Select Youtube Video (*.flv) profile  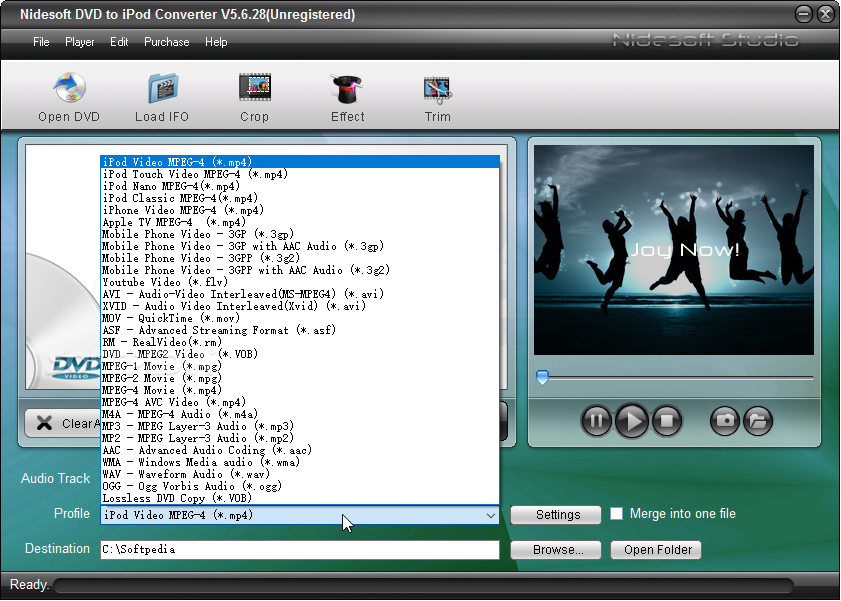tap(300, 282)
